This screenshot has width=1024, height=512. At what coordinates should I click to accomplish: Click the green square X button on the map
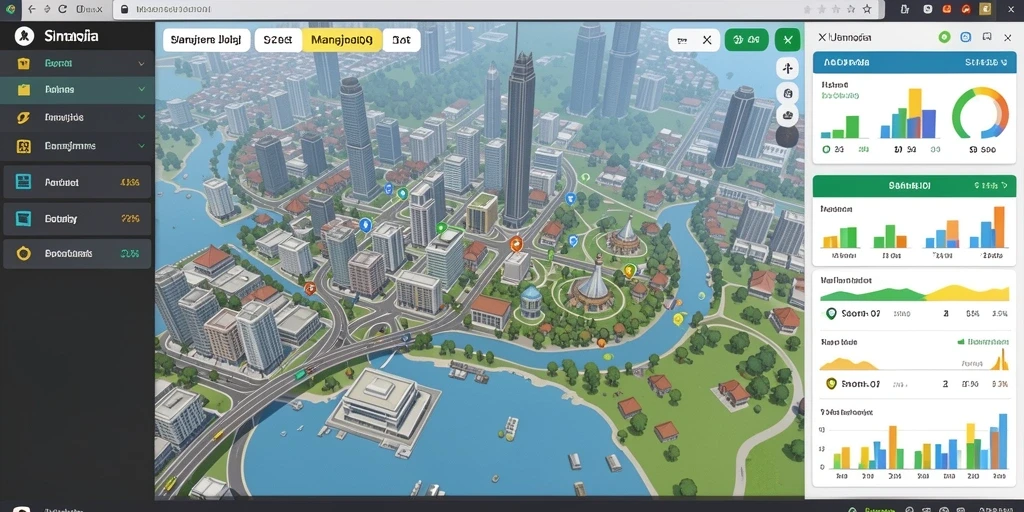pos(788,40)
